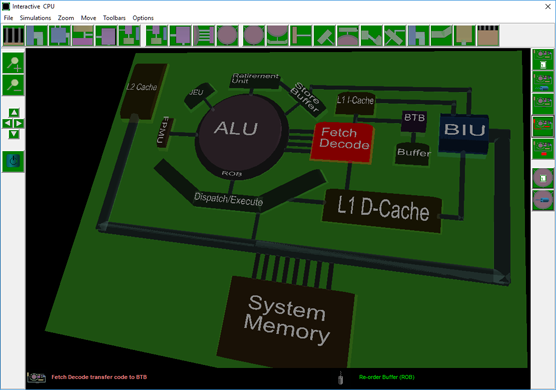Click the move left arrow

pos(7,123)
